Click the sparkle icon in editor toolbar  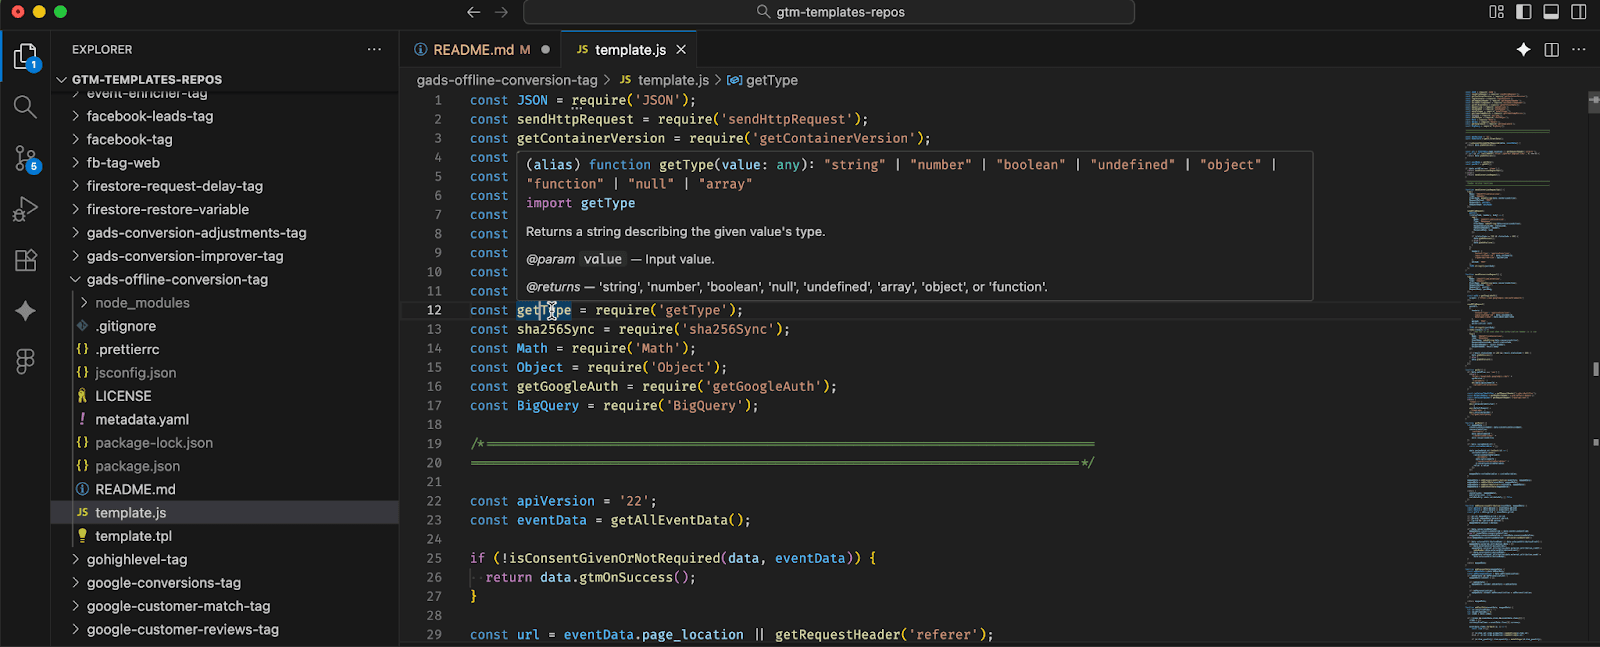click(x=1523, y=50)
